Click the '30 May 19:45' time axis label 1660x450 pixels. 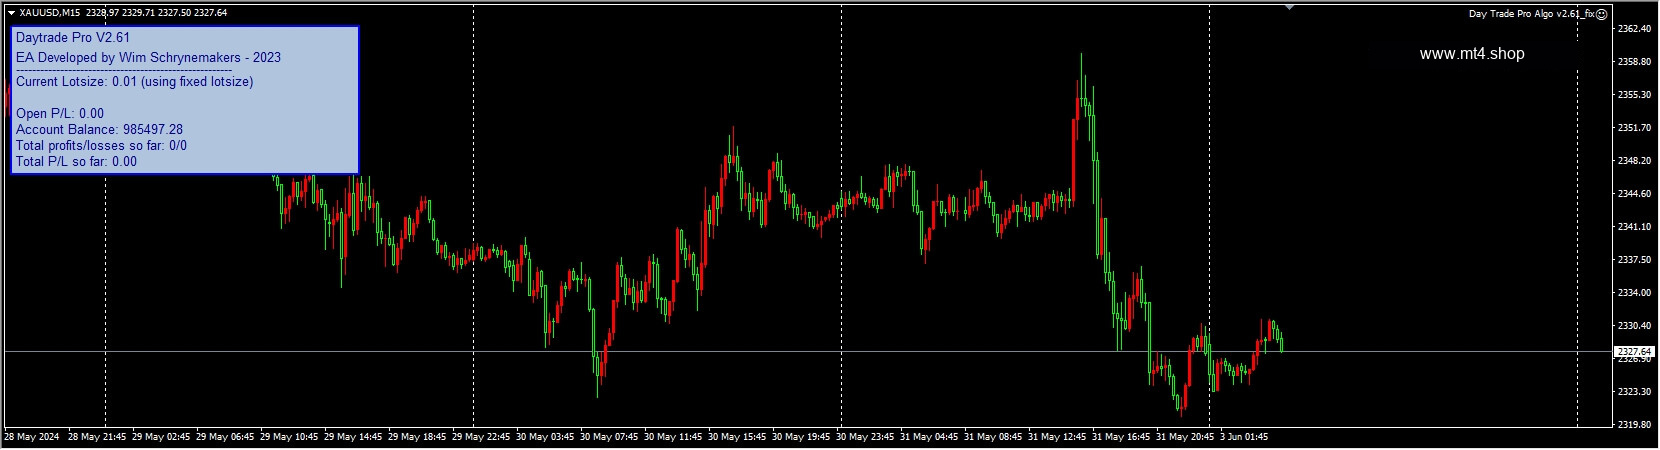801,438
